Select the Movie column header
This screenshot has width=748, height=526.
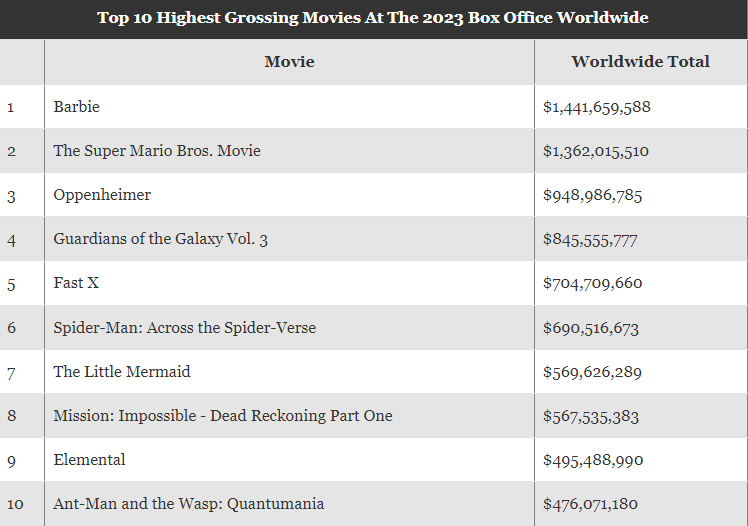tap(289, 62)
